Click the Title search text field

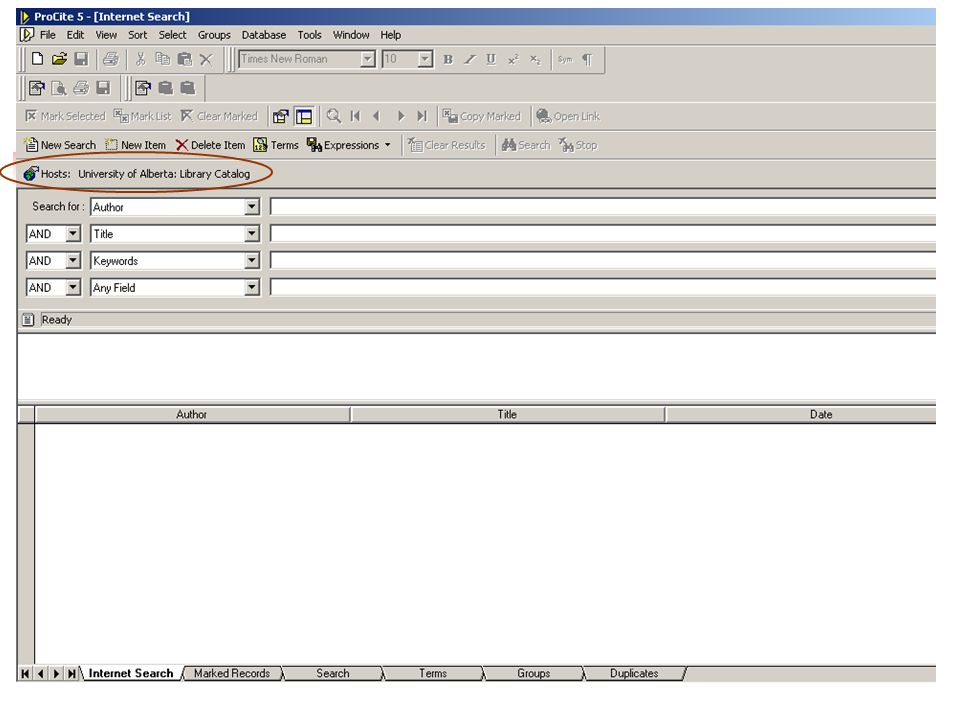[x=602, y=234]
